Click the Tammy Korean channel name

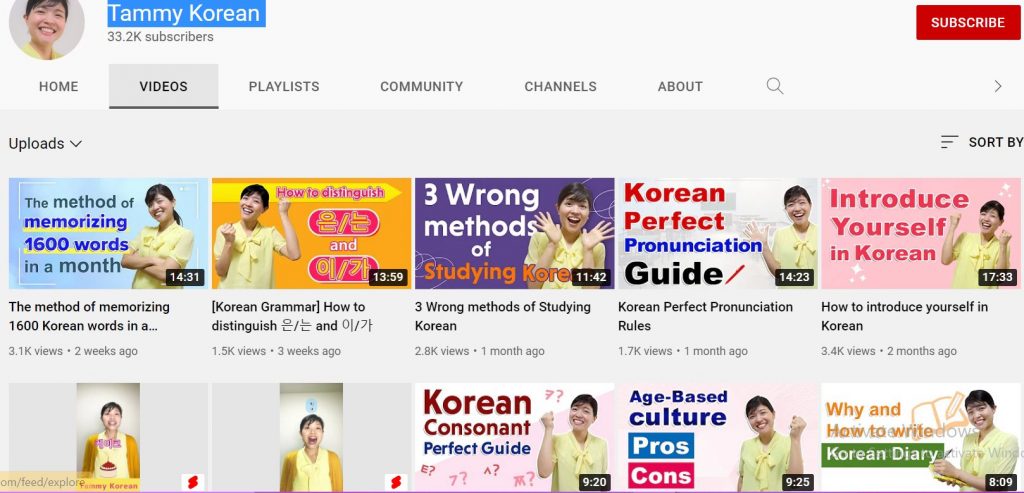pyautogui.click(x=186, y=13)
